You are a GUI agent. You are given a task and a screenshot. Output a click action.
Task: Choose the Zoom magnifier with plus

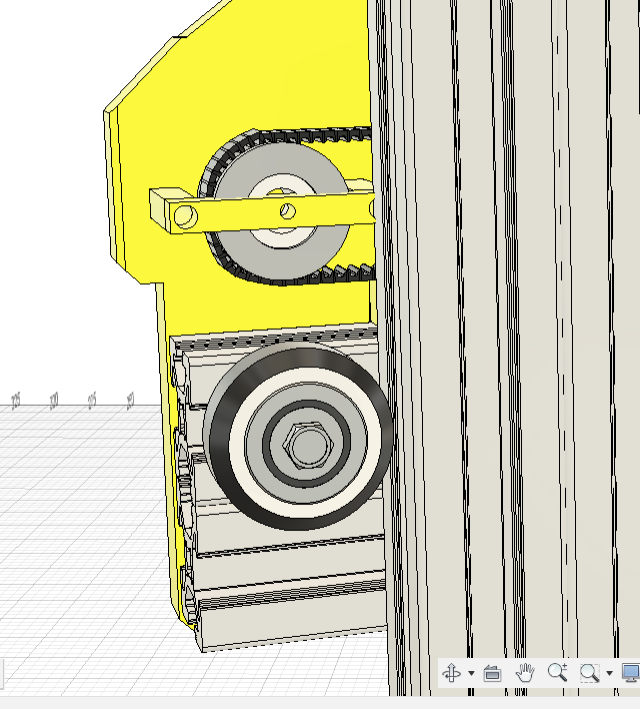[558, 673]
